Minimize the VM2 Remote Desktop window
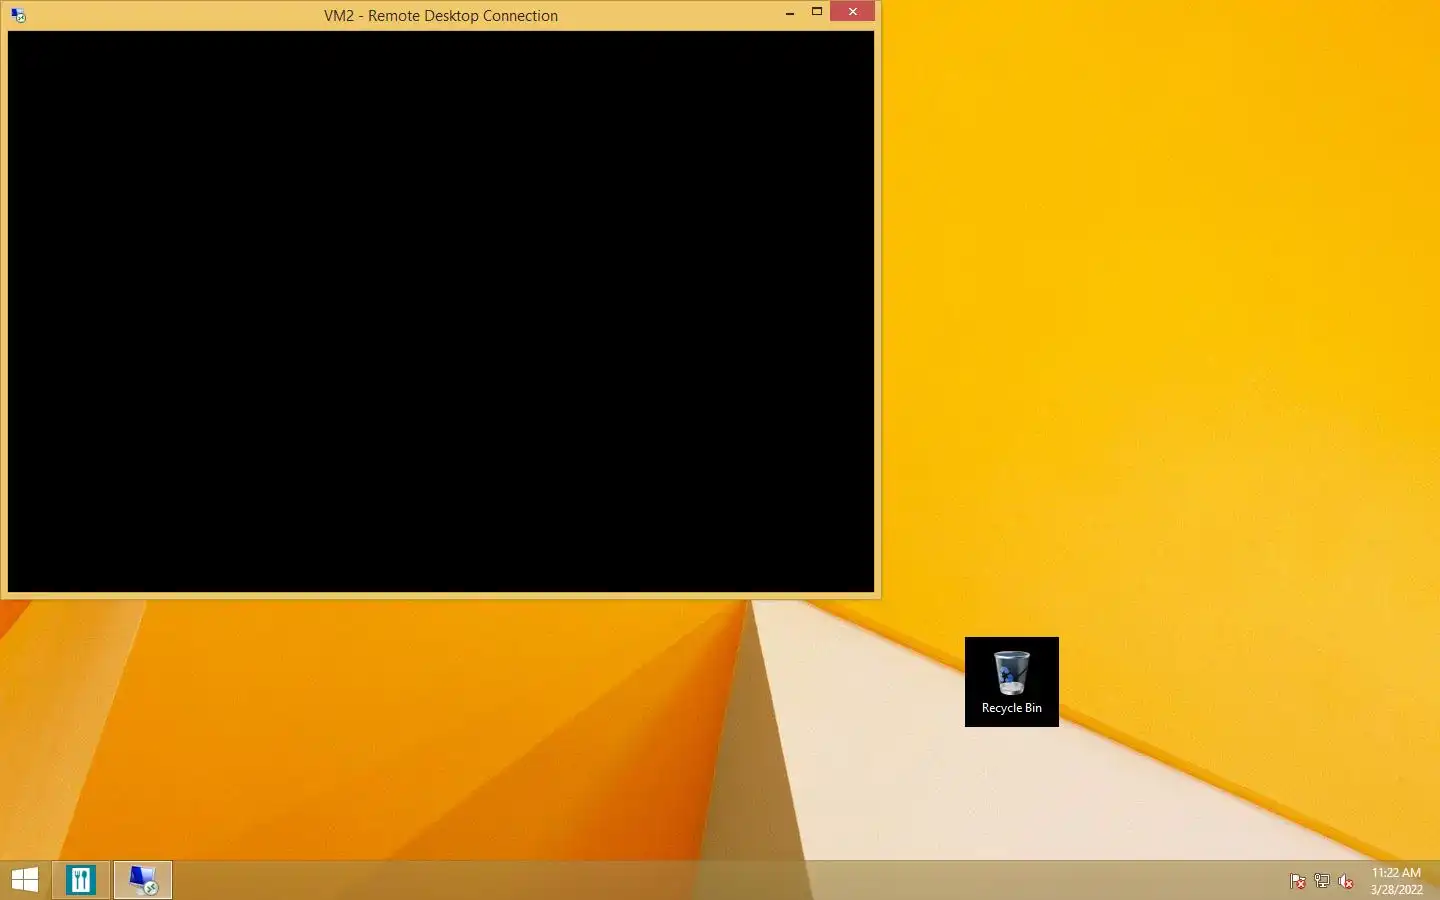 790,12
